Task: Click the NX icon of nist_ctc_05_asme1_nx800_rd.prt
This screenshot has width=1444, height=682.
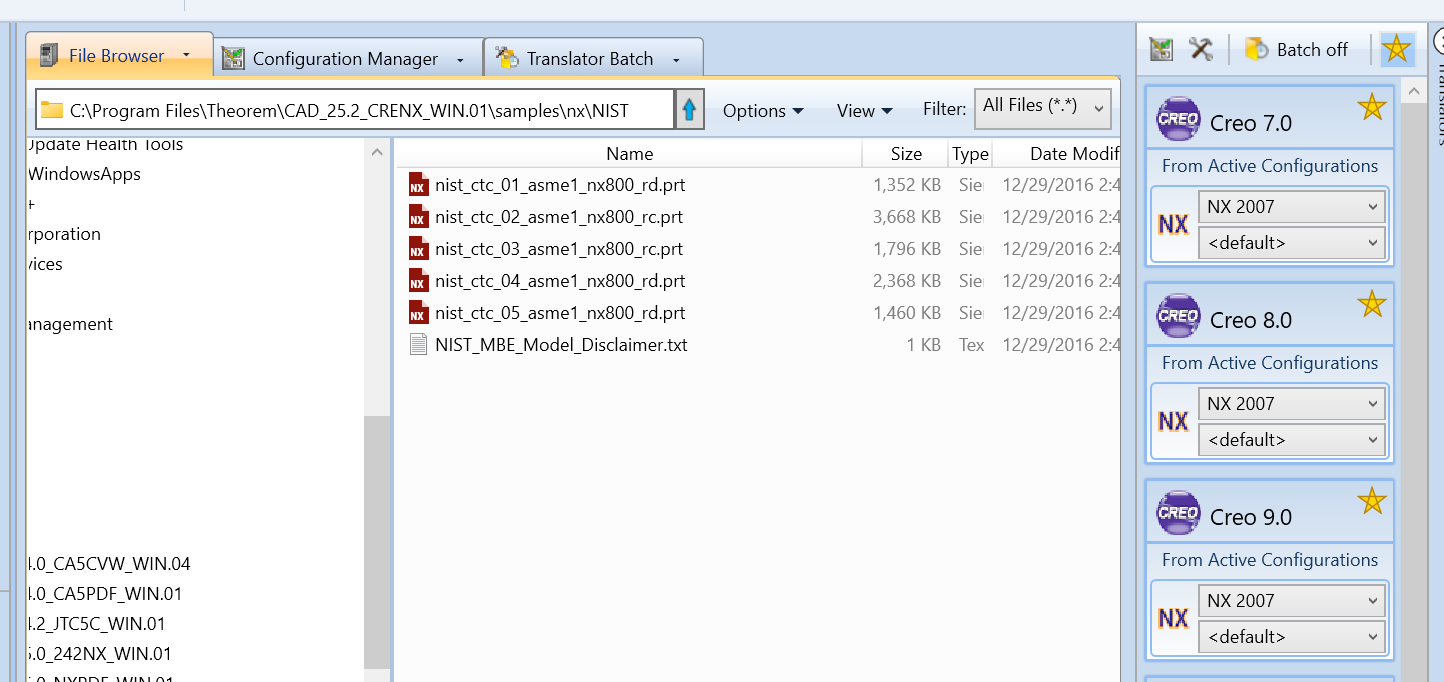Action: 418,313
